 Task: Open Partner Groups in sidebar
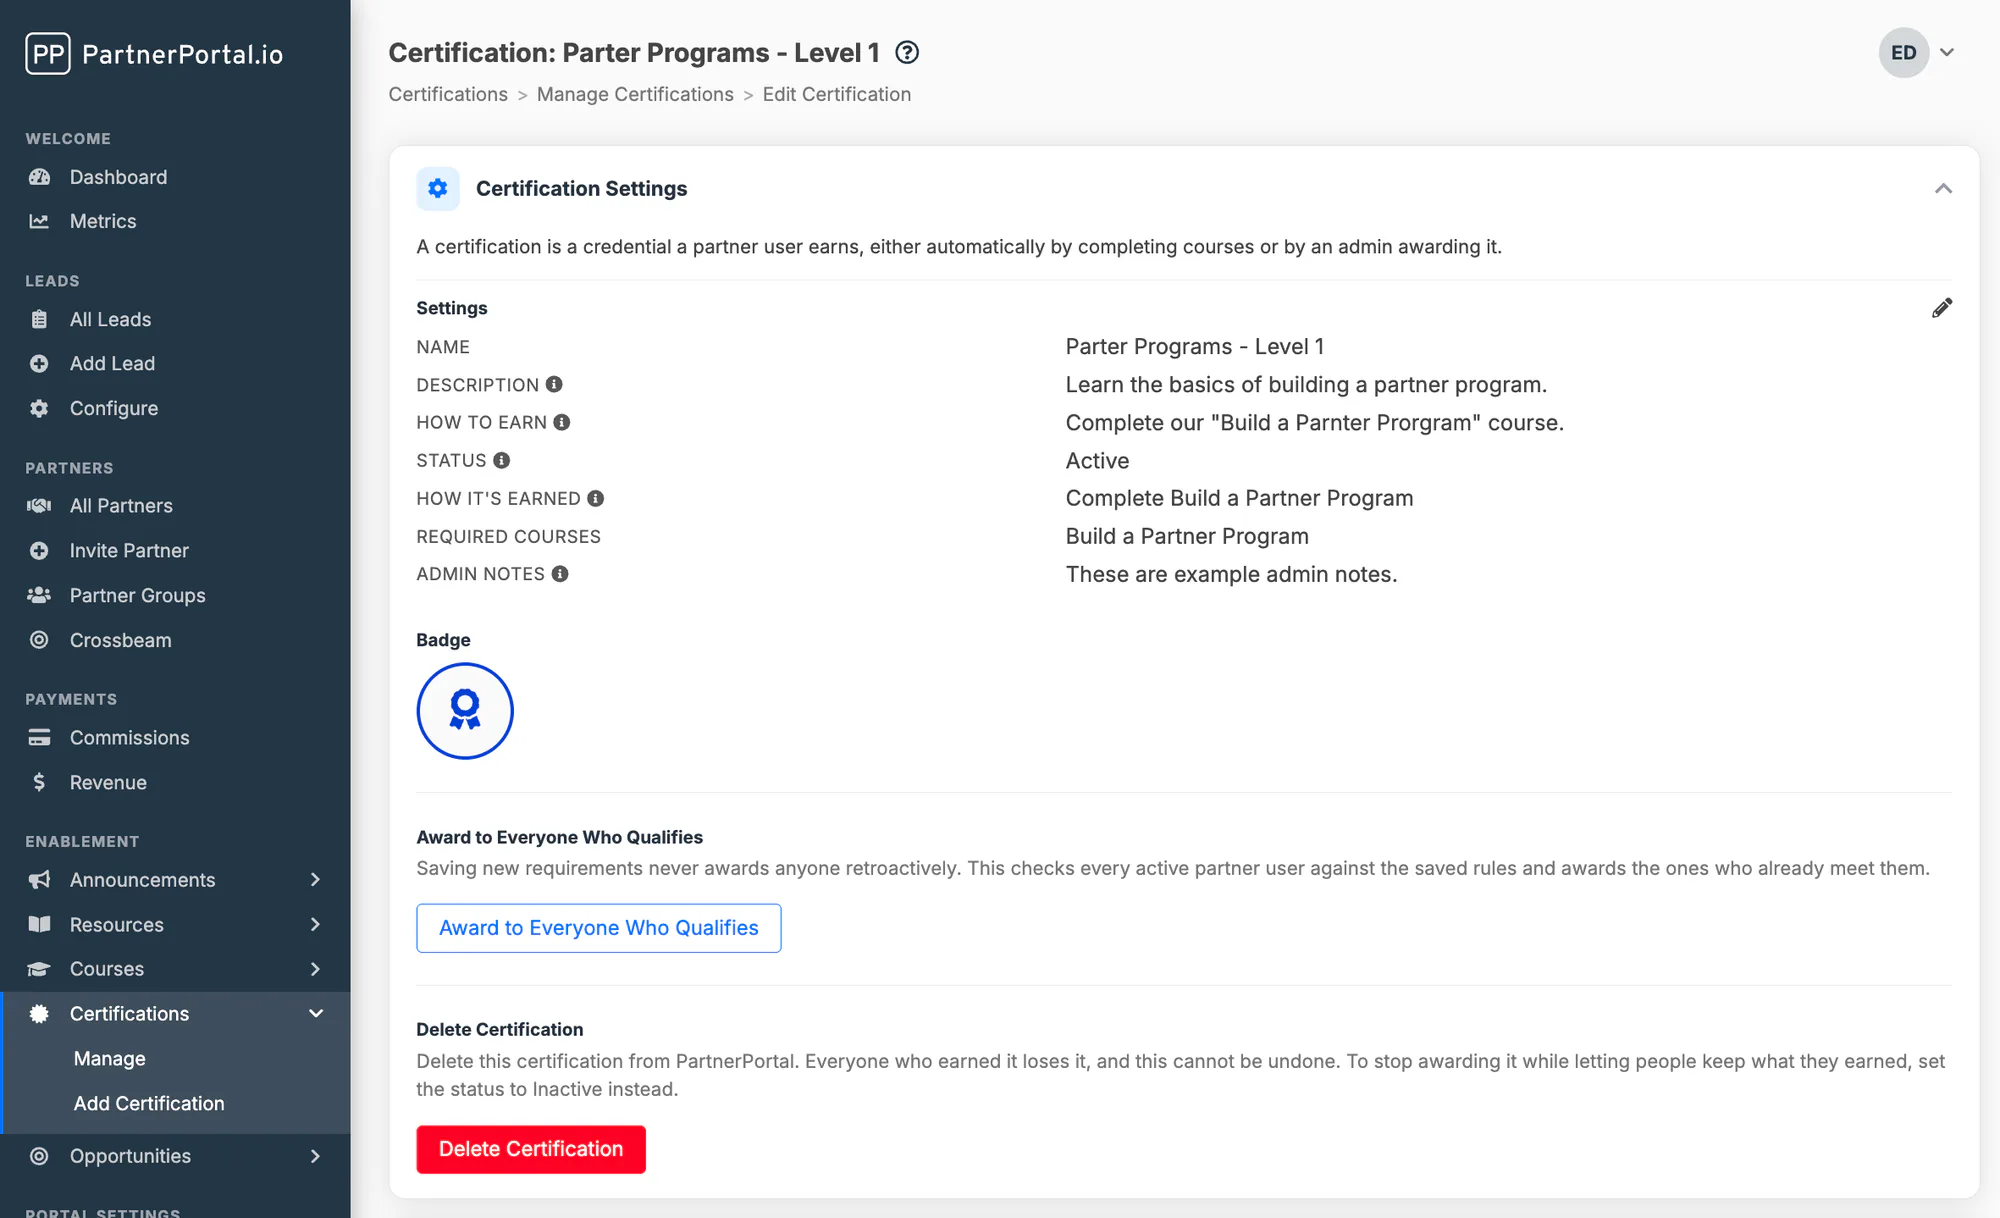138,595
